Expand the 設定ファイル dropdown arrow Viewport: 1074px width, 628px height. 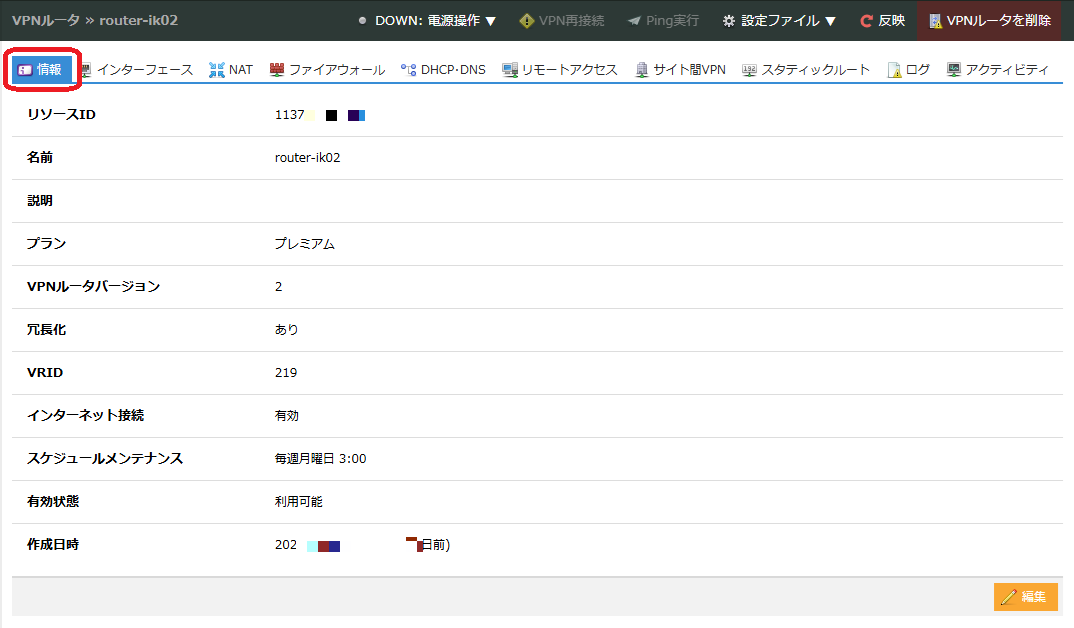[830, 21]
